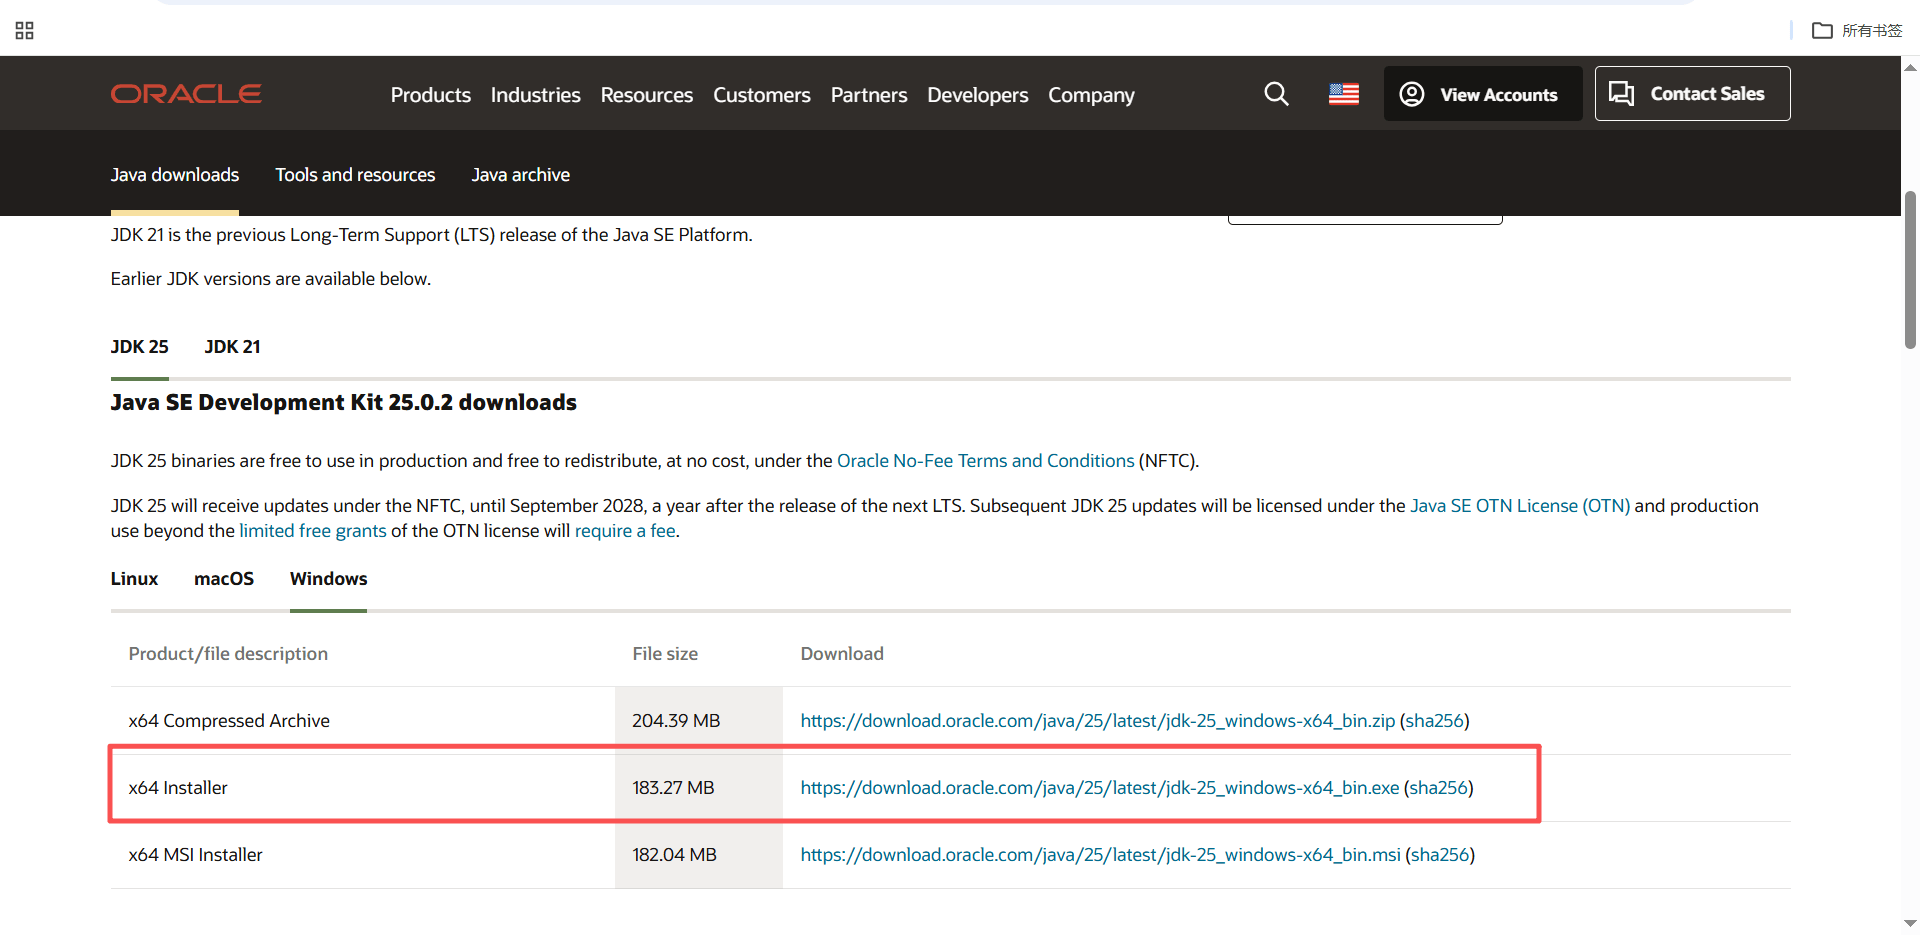Open the Company menu
This screenshot has height=935, width=1920.
point(1091,95)
